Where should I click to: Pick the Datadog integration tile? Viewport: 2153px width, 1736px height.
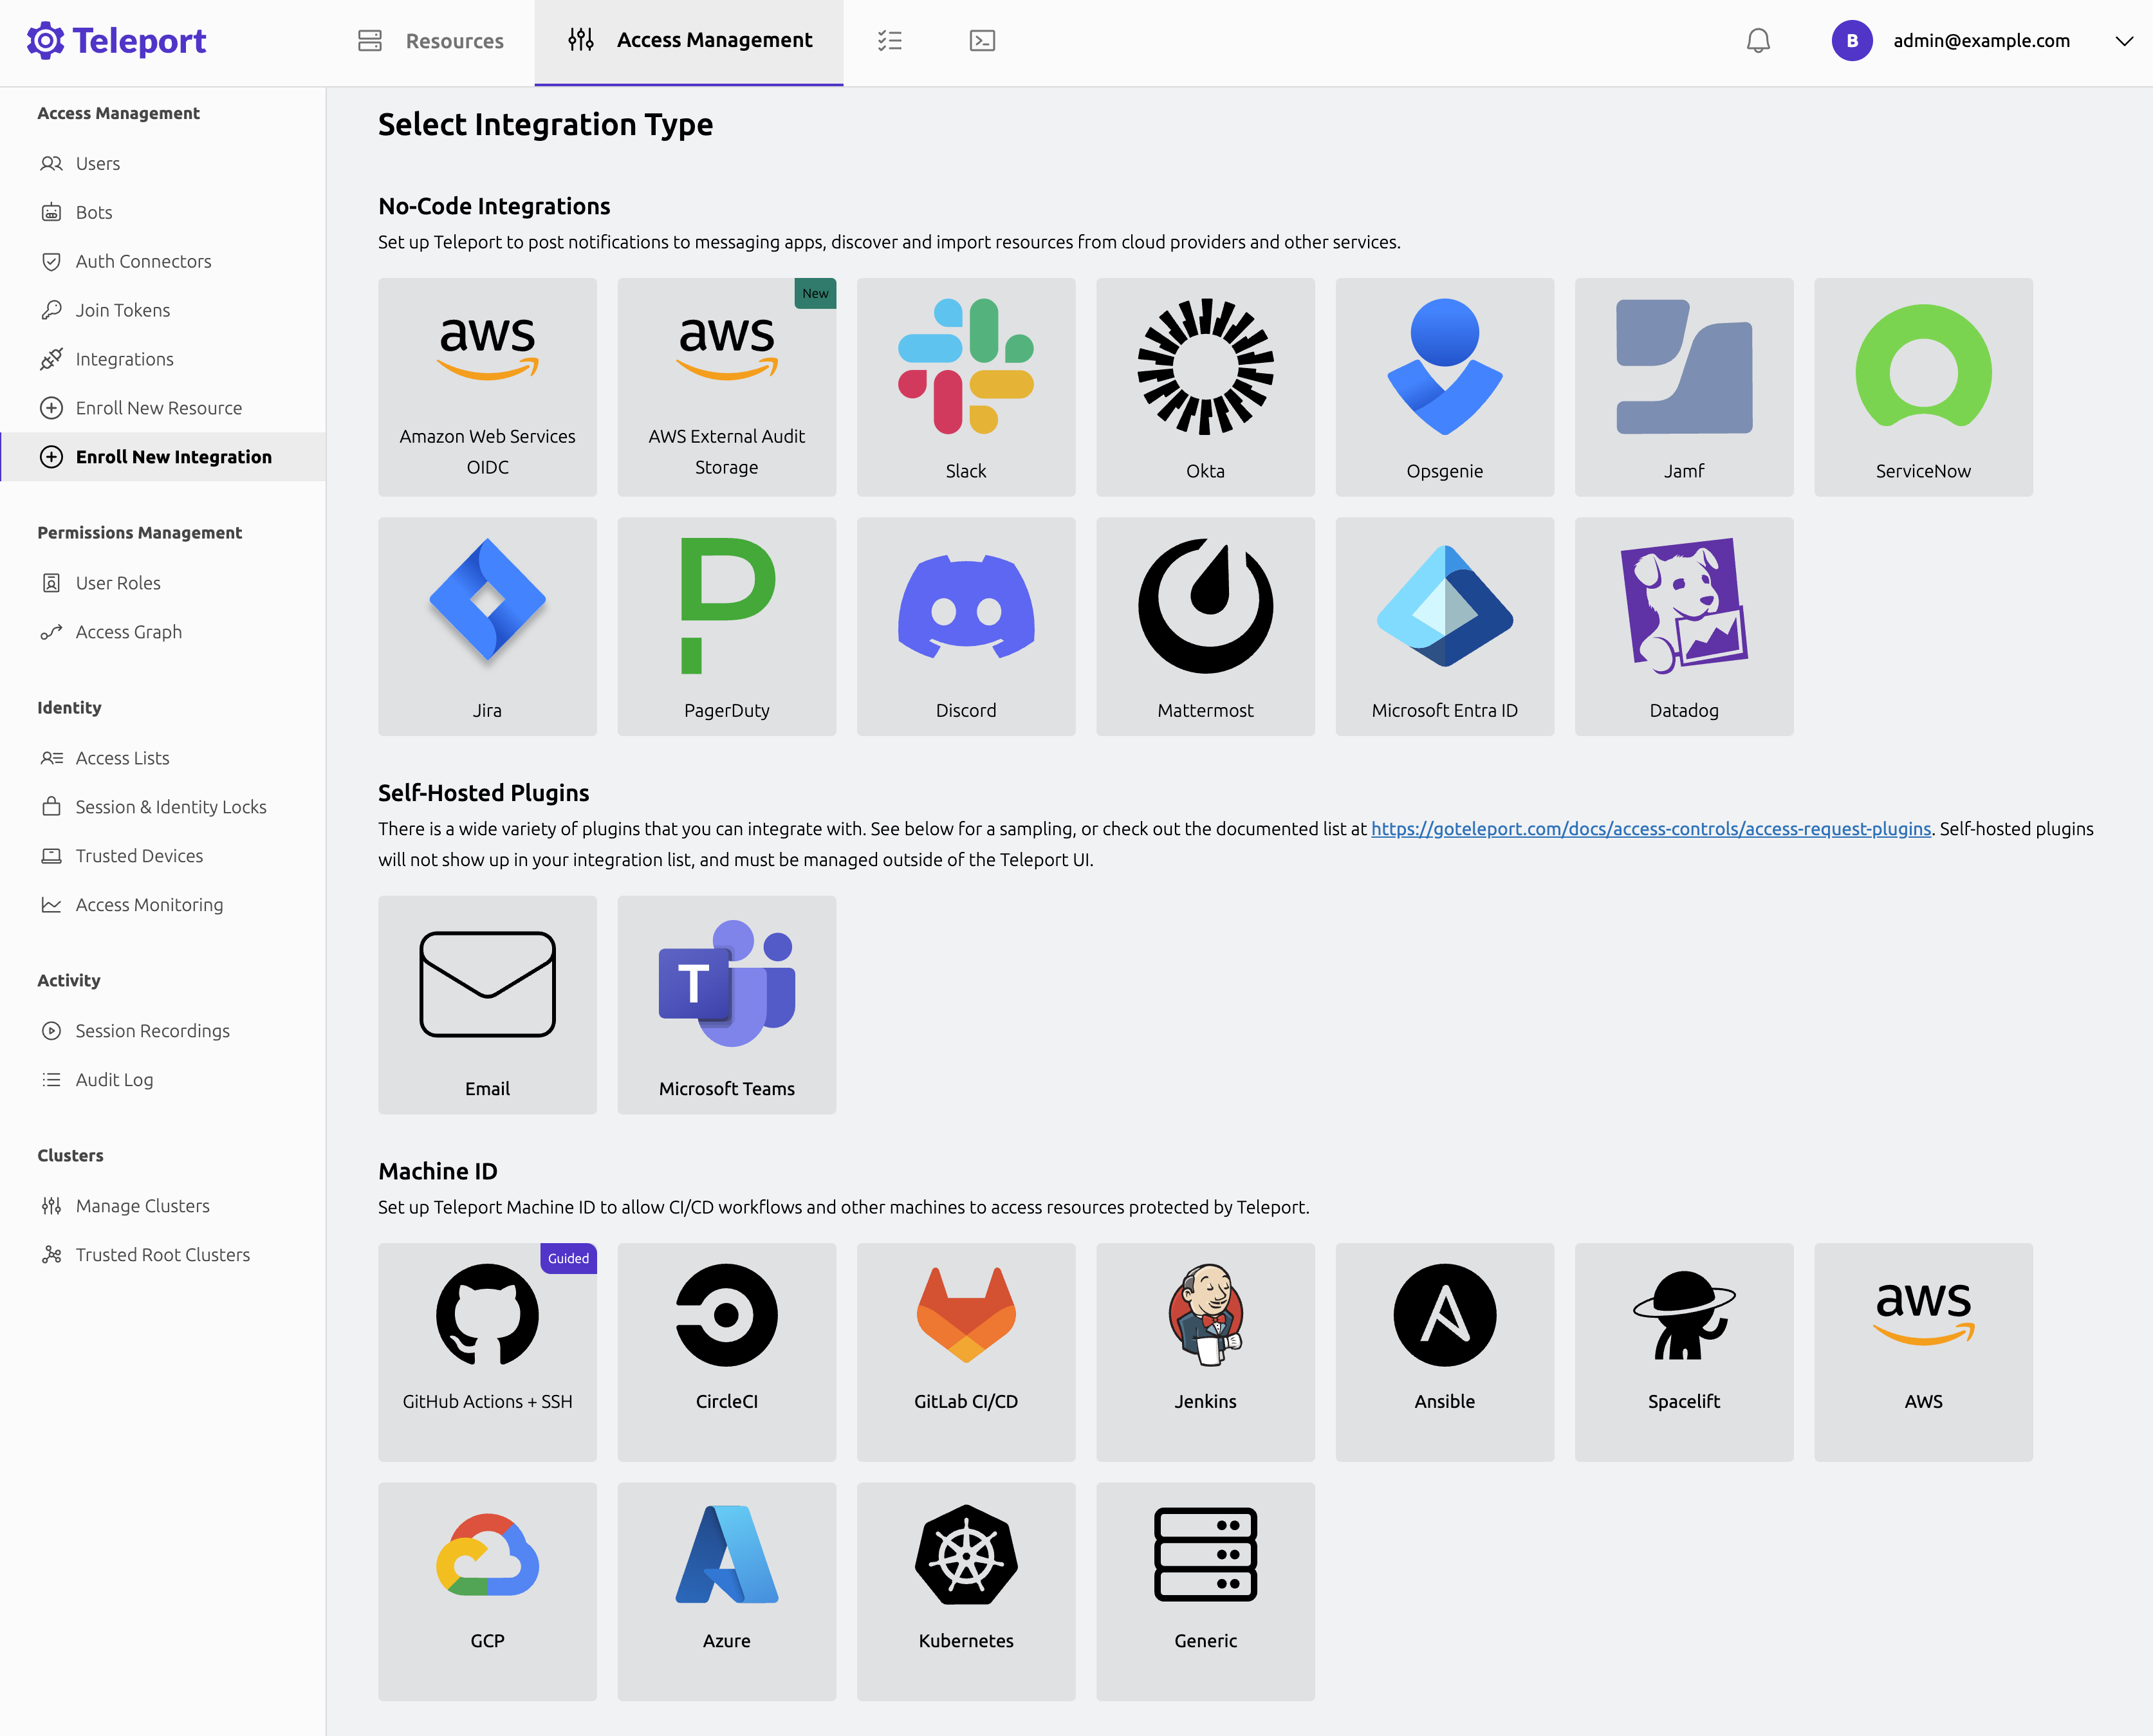pos(1683,626)
